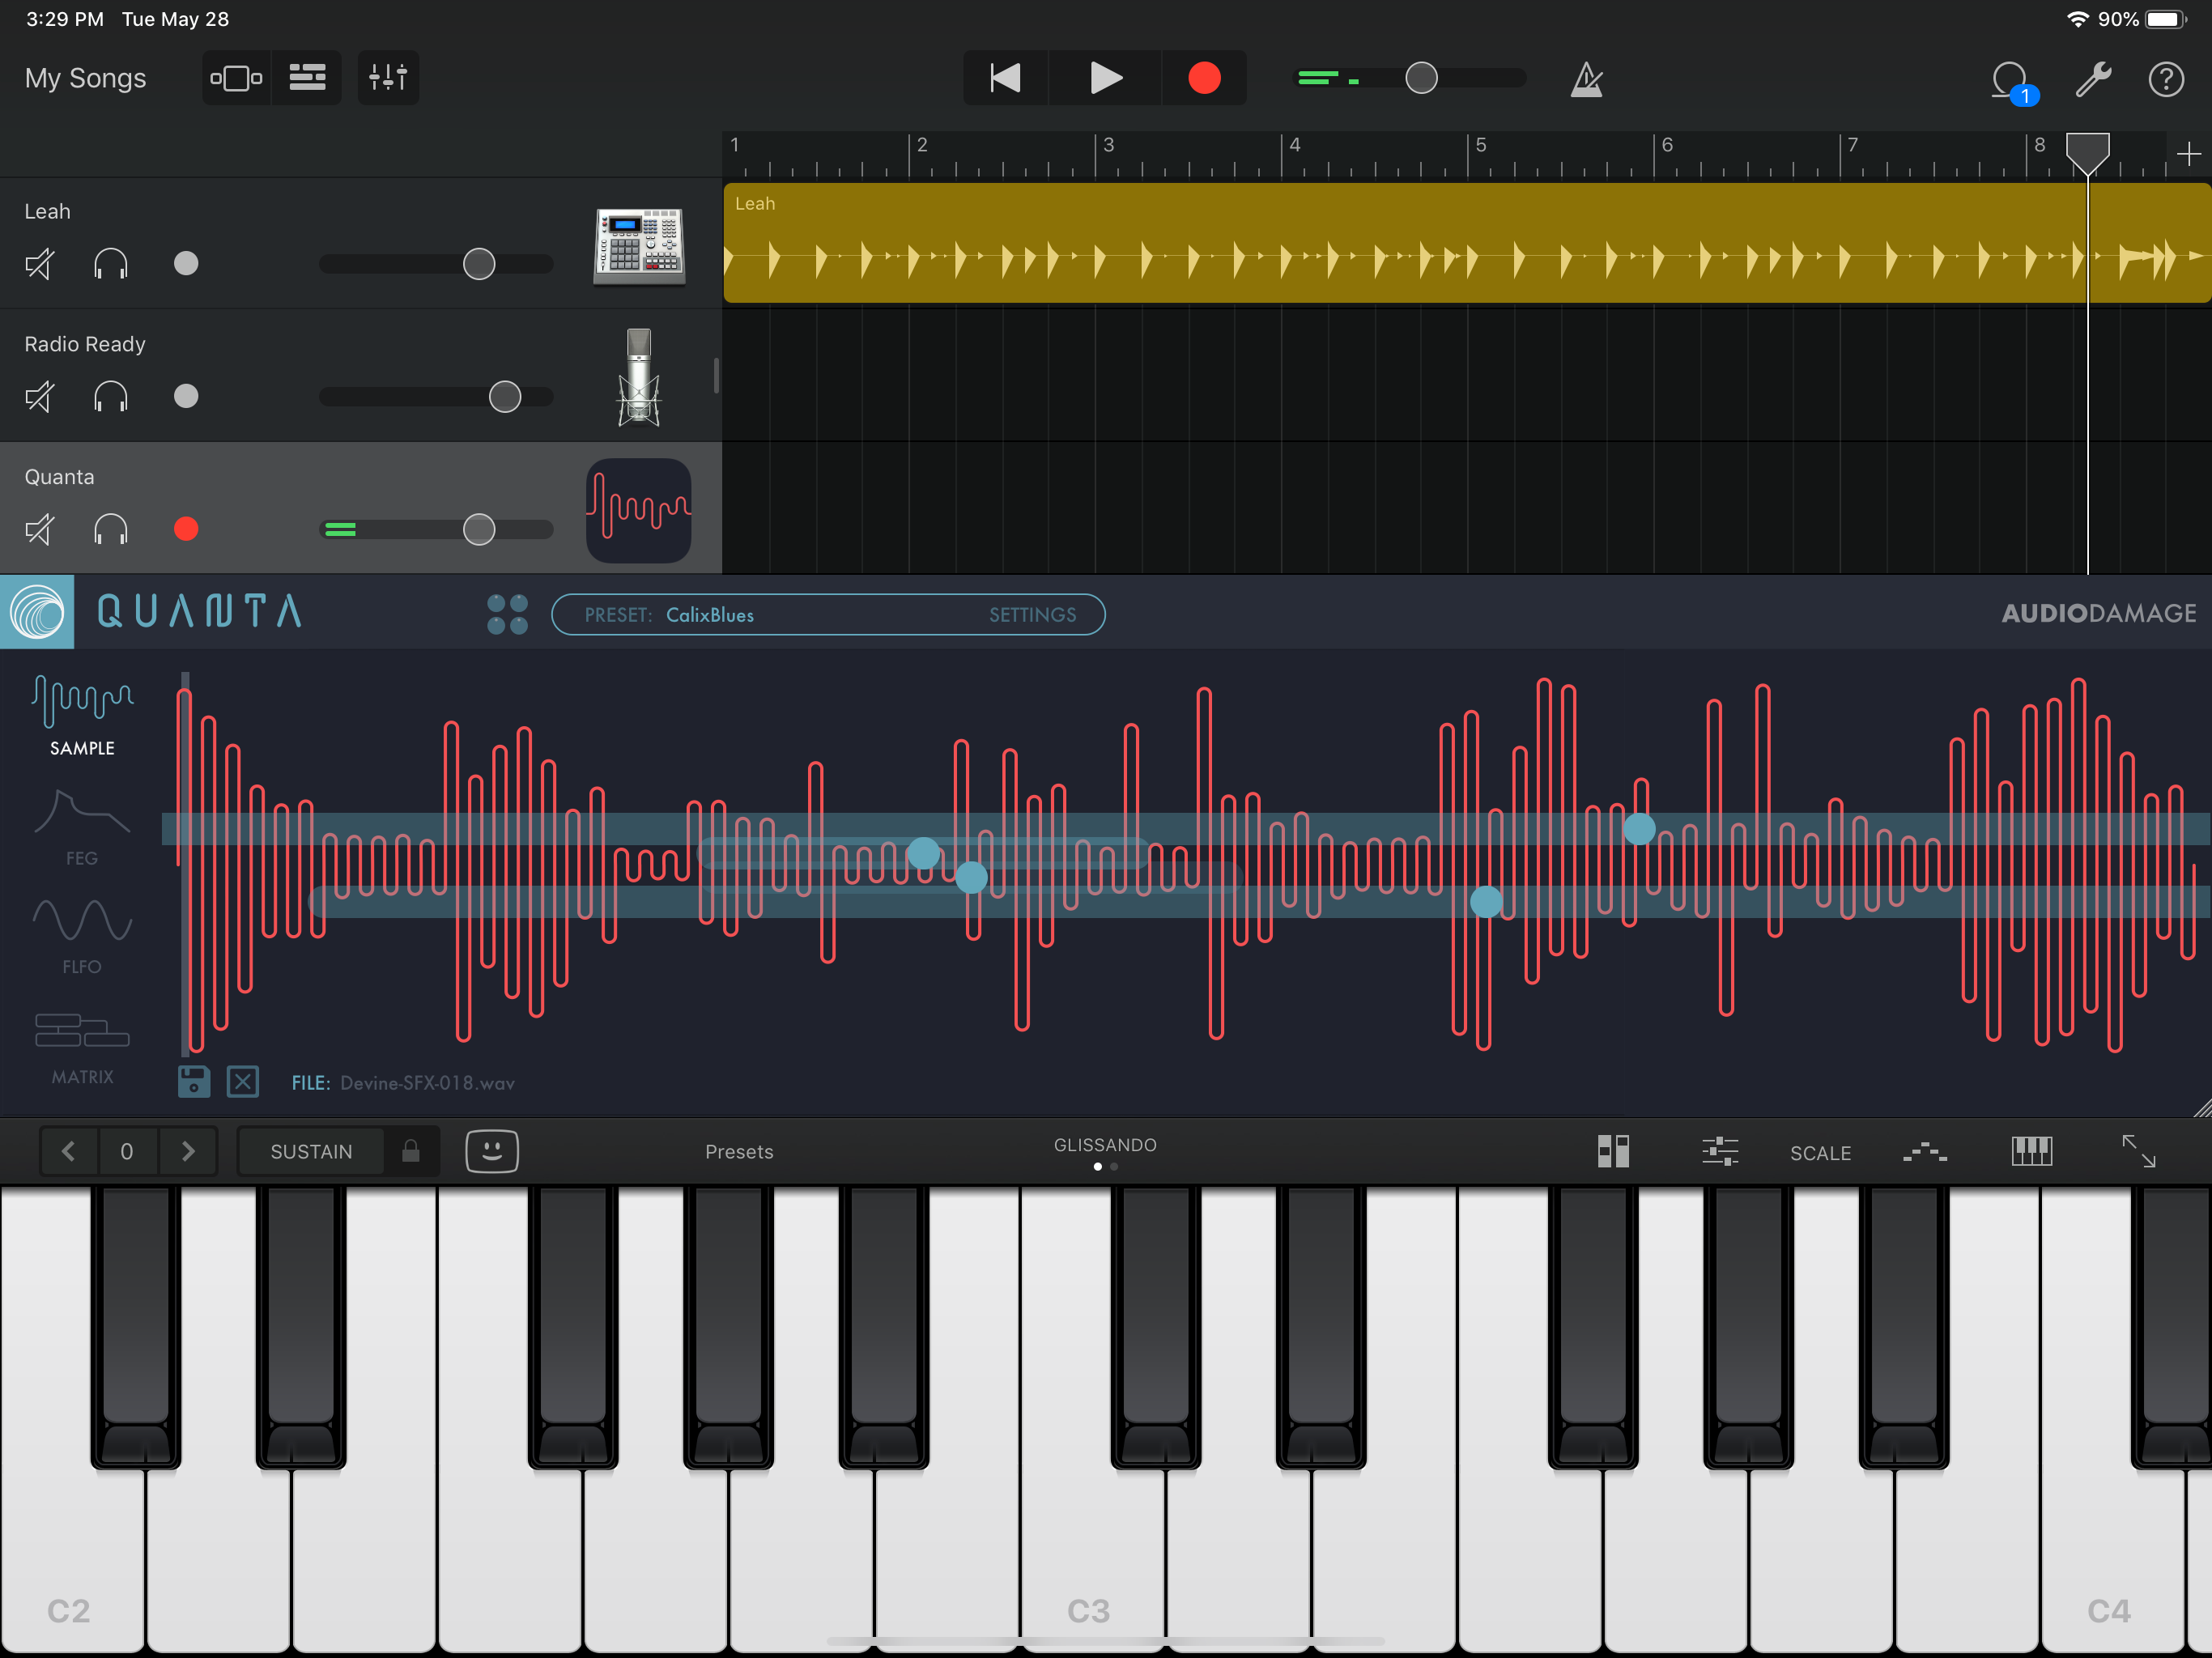
Task: Switch to tracks view icon
Action: (307, 78)
